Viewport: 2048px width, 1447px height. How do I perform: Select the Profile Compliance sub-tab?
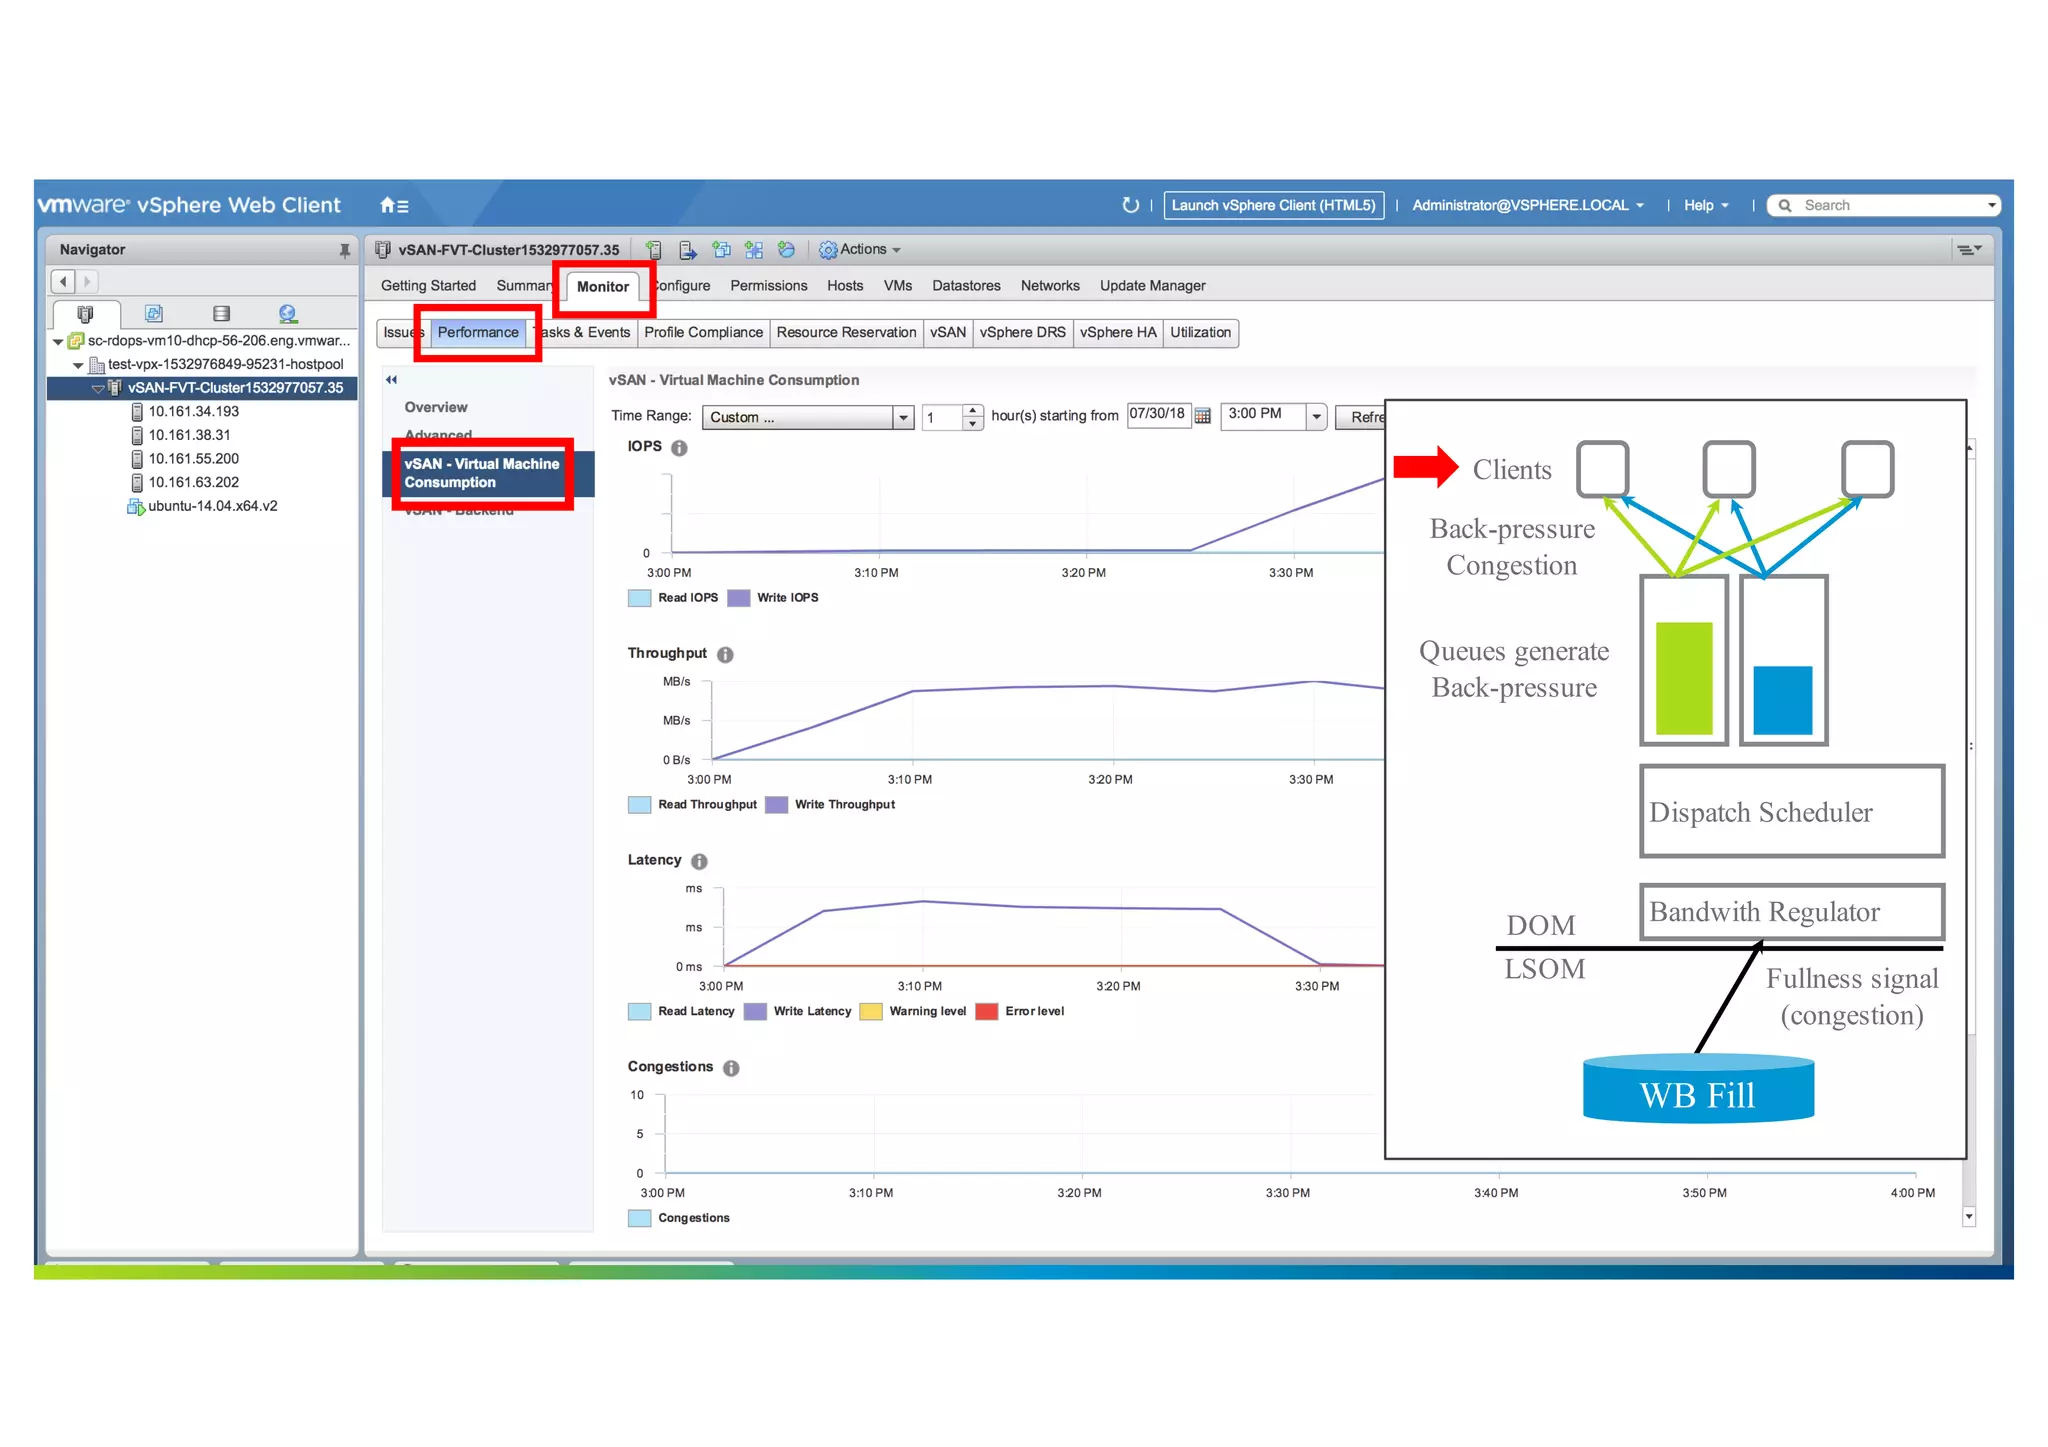point(703,333)
